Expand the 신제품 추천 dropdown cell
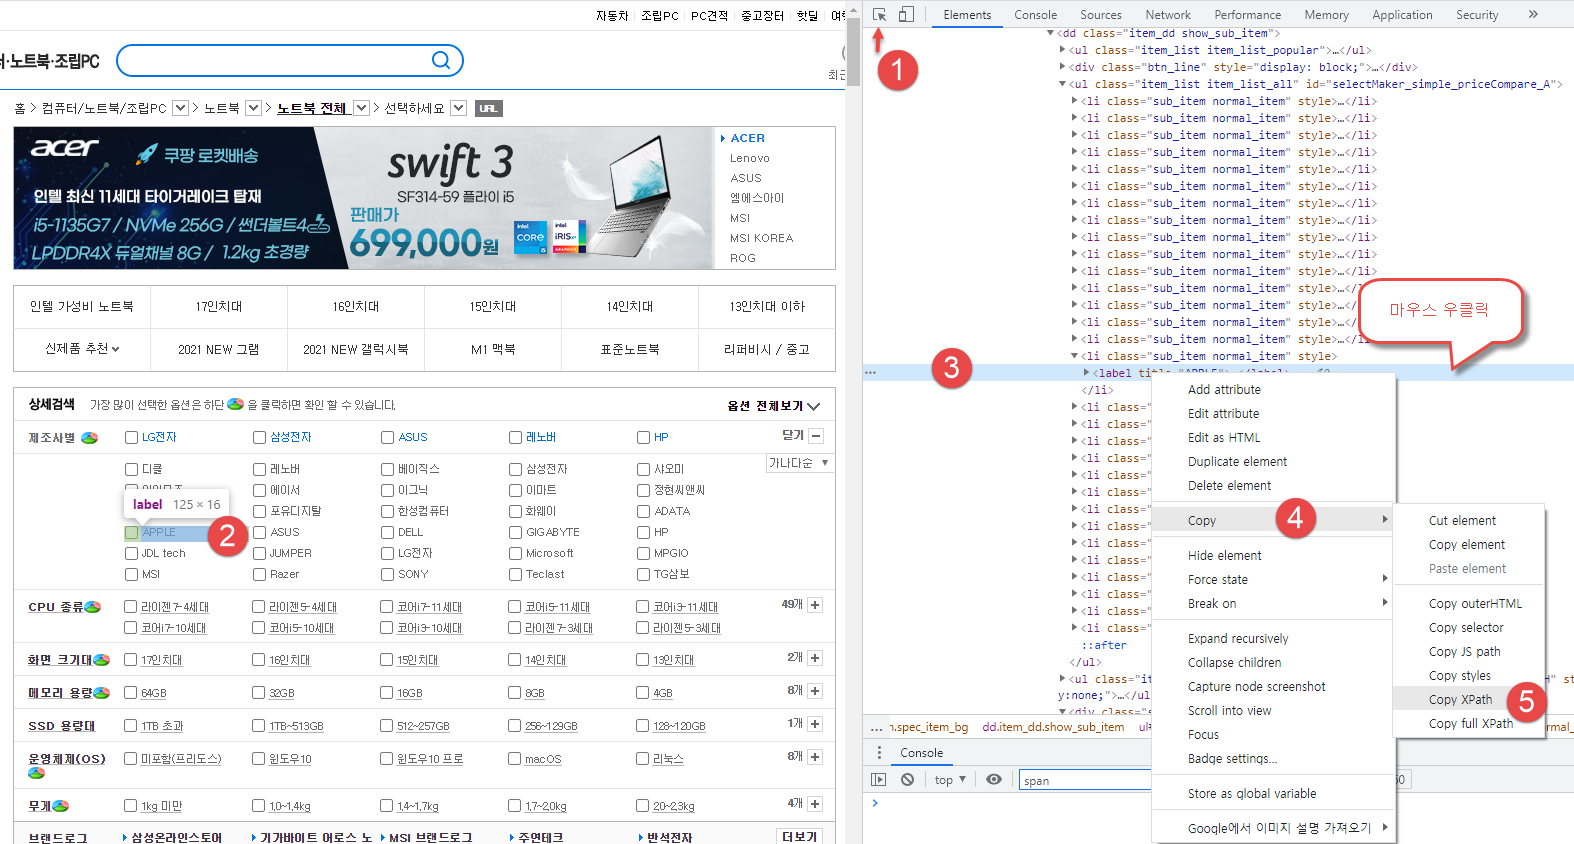Screen dimensions: 1574x844 tap(82, 349)
